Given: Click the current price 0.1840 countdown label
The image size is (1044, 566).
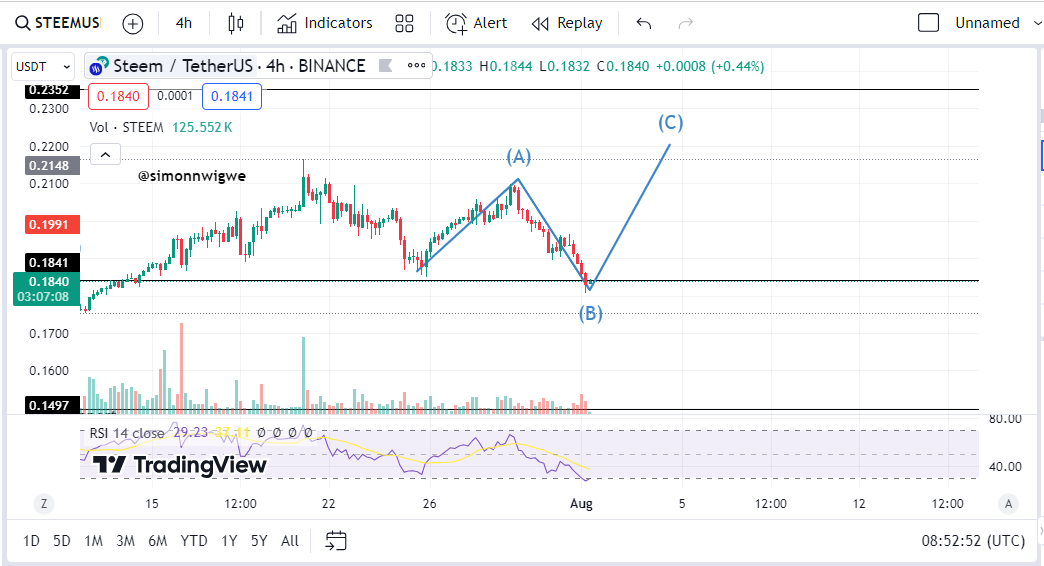Looking at the screenshot, I should [46, 289].
